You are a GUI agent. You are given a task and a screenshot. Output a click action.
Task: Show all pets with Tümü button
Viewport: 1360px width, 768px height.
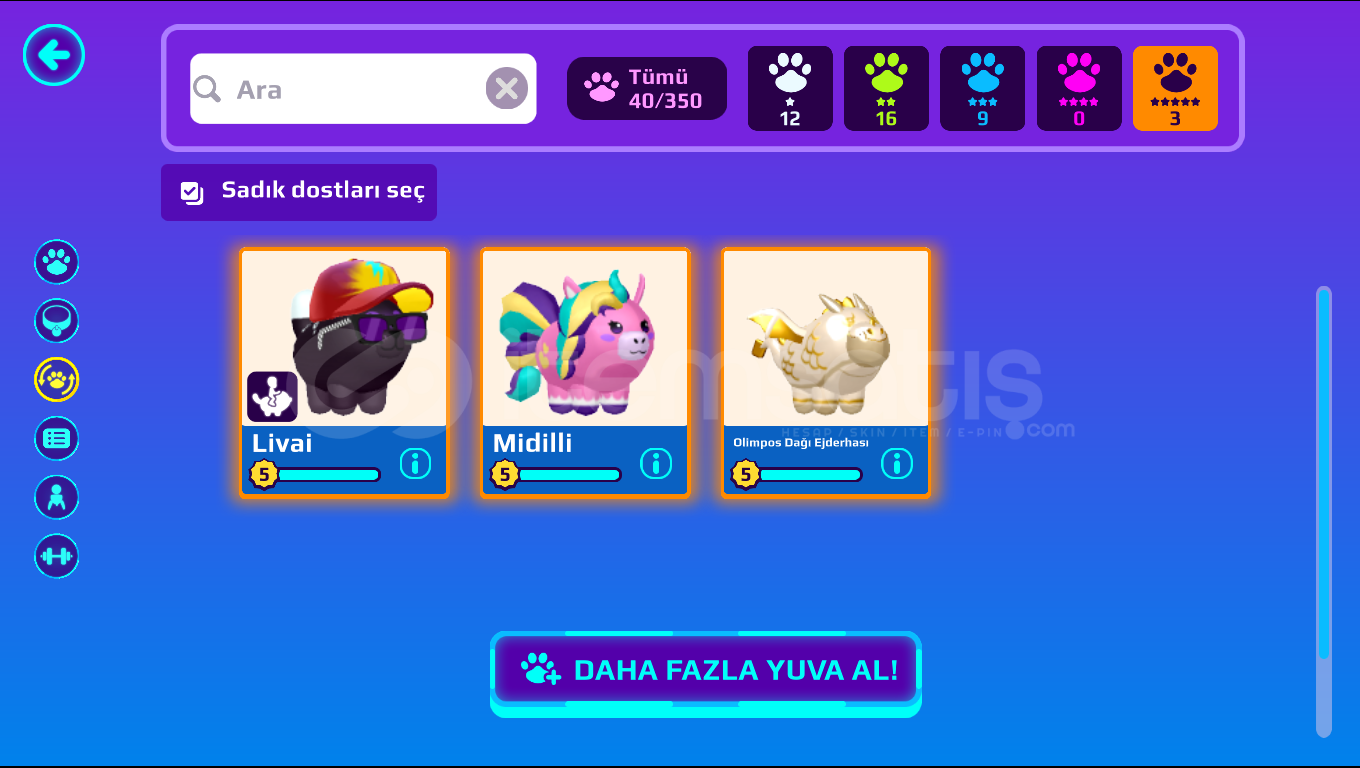pos(647,88)
